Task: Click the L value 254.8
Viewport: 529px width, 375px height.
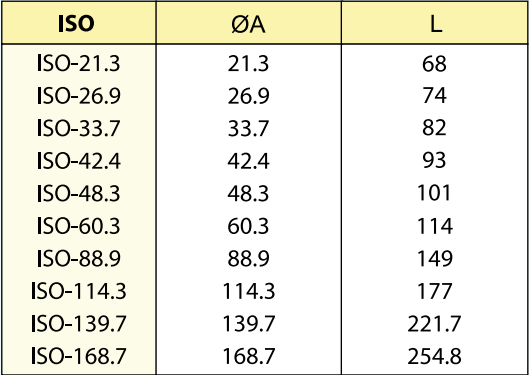Action: point(434,356)
